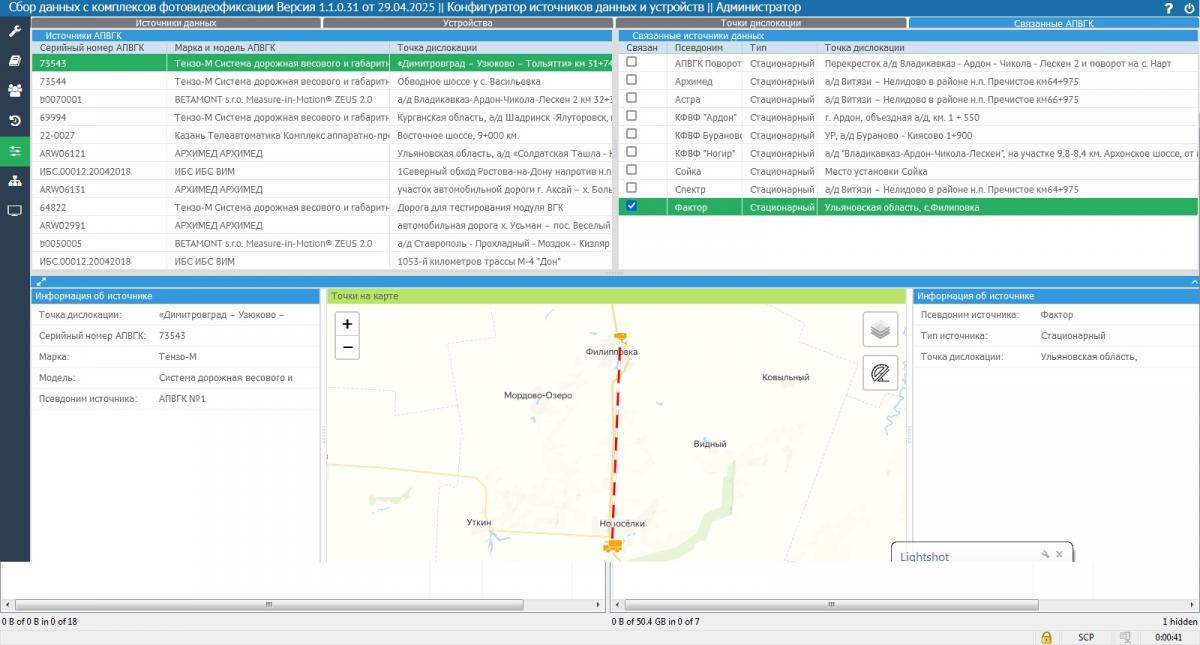This screenshot has height=645, width=1200.
Task: Check the Архимед source checkbox
Action: [x=631, y=81]
